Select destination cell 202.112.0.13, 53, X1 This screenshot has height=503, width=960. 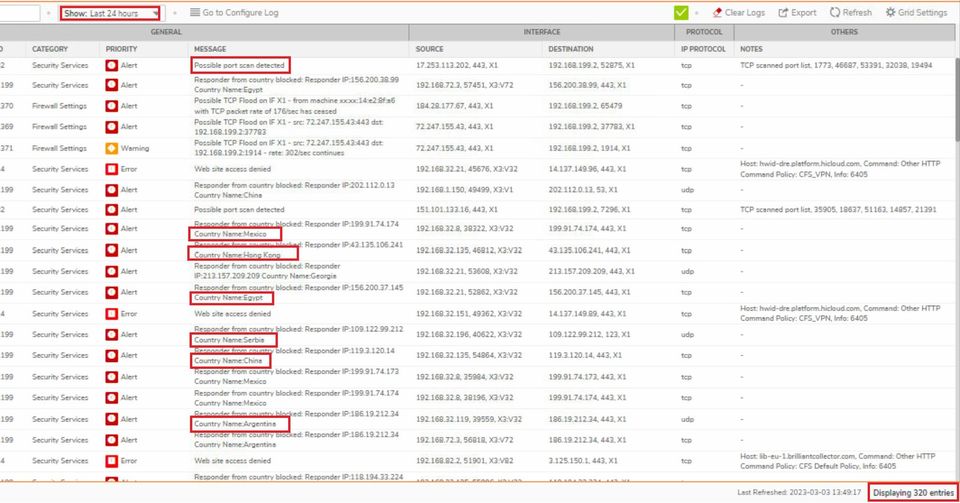pos(583,190)
